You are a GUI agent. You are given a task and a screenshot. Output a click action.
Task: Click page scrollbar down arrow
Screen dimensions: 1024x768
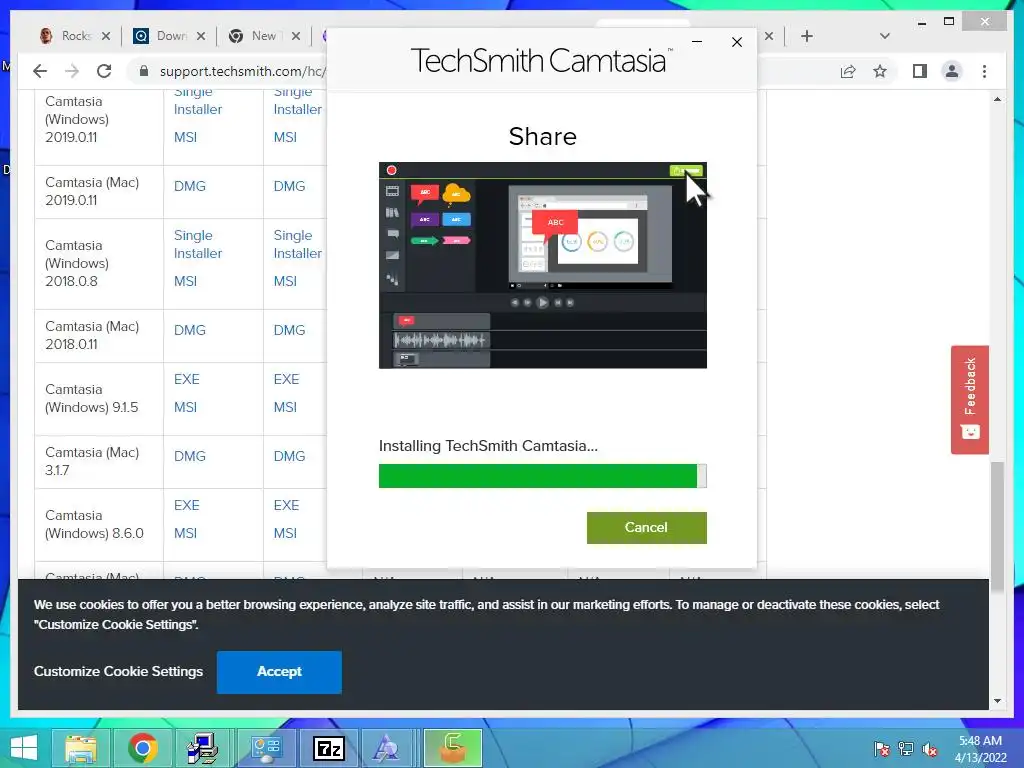(997, 701)
